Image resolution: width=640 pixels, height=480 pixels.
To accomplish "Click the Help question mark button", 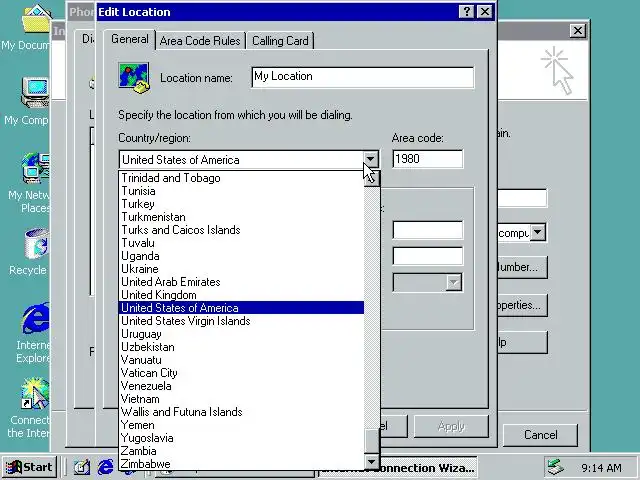I will click(x=467, y=11).
